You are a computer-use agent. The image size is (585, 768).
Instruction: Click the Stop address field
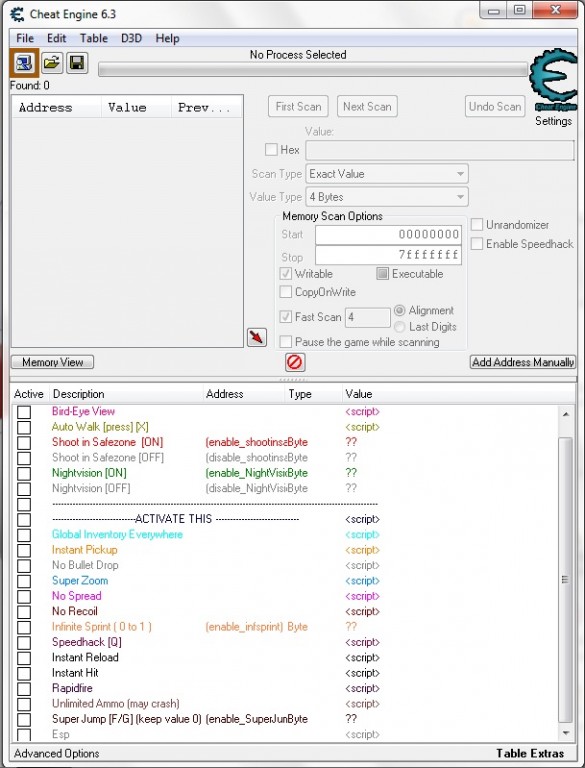click(388, 255)
